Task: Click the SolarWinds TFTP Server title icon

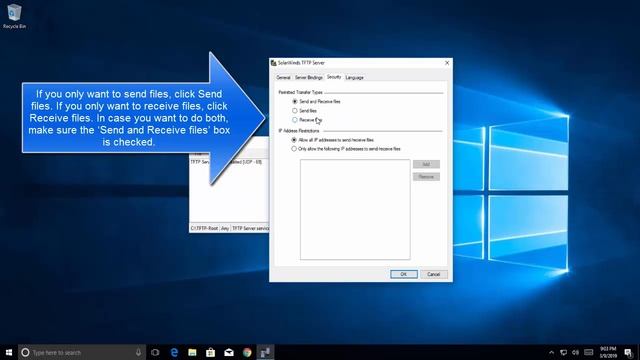Action: tap(273, 63)
